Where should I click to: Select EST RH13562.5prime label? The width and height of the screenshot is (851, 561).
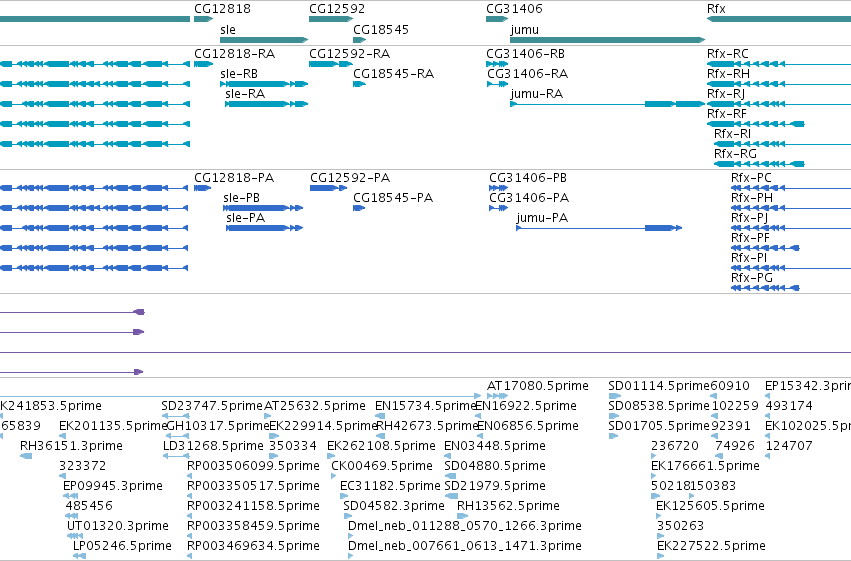coord(508,506)
